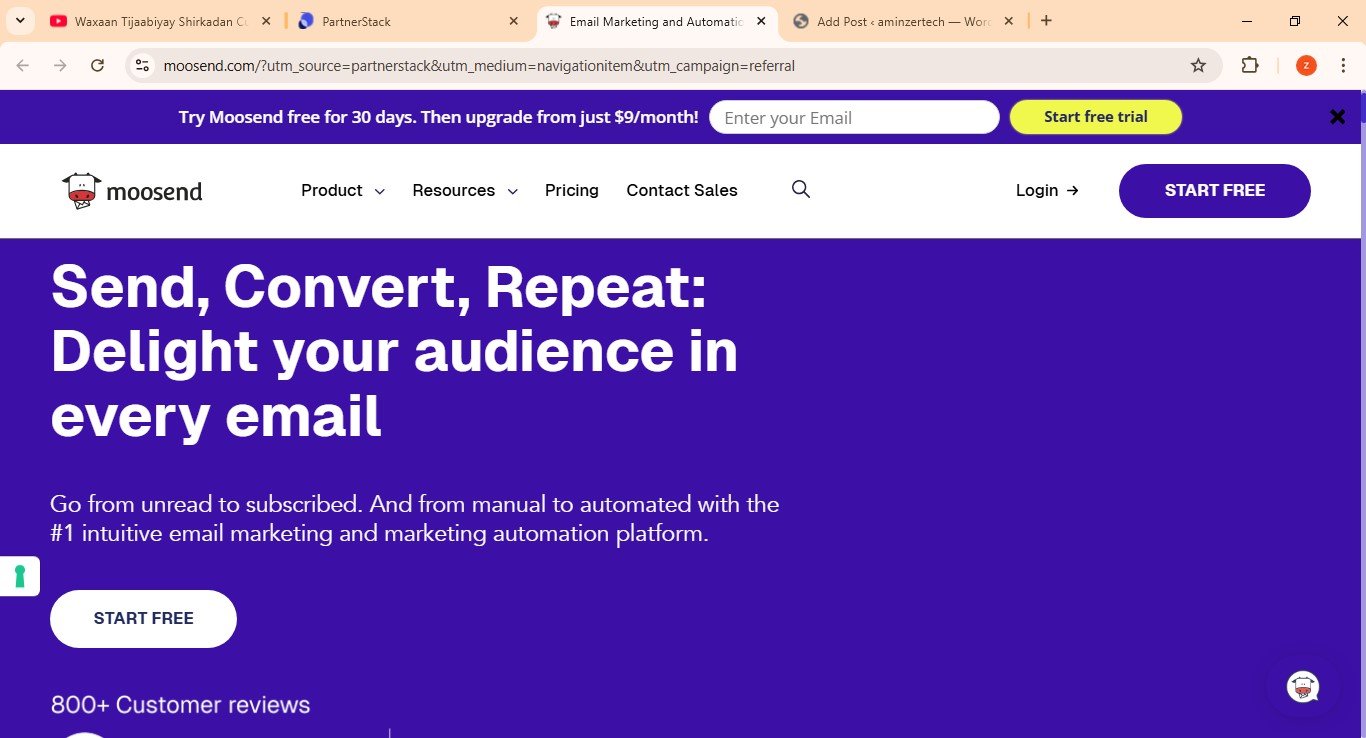This screenshot has width=1366, height=738.
Task: Open Chrome's three-dot menu
Action: tap(1343, 65)
